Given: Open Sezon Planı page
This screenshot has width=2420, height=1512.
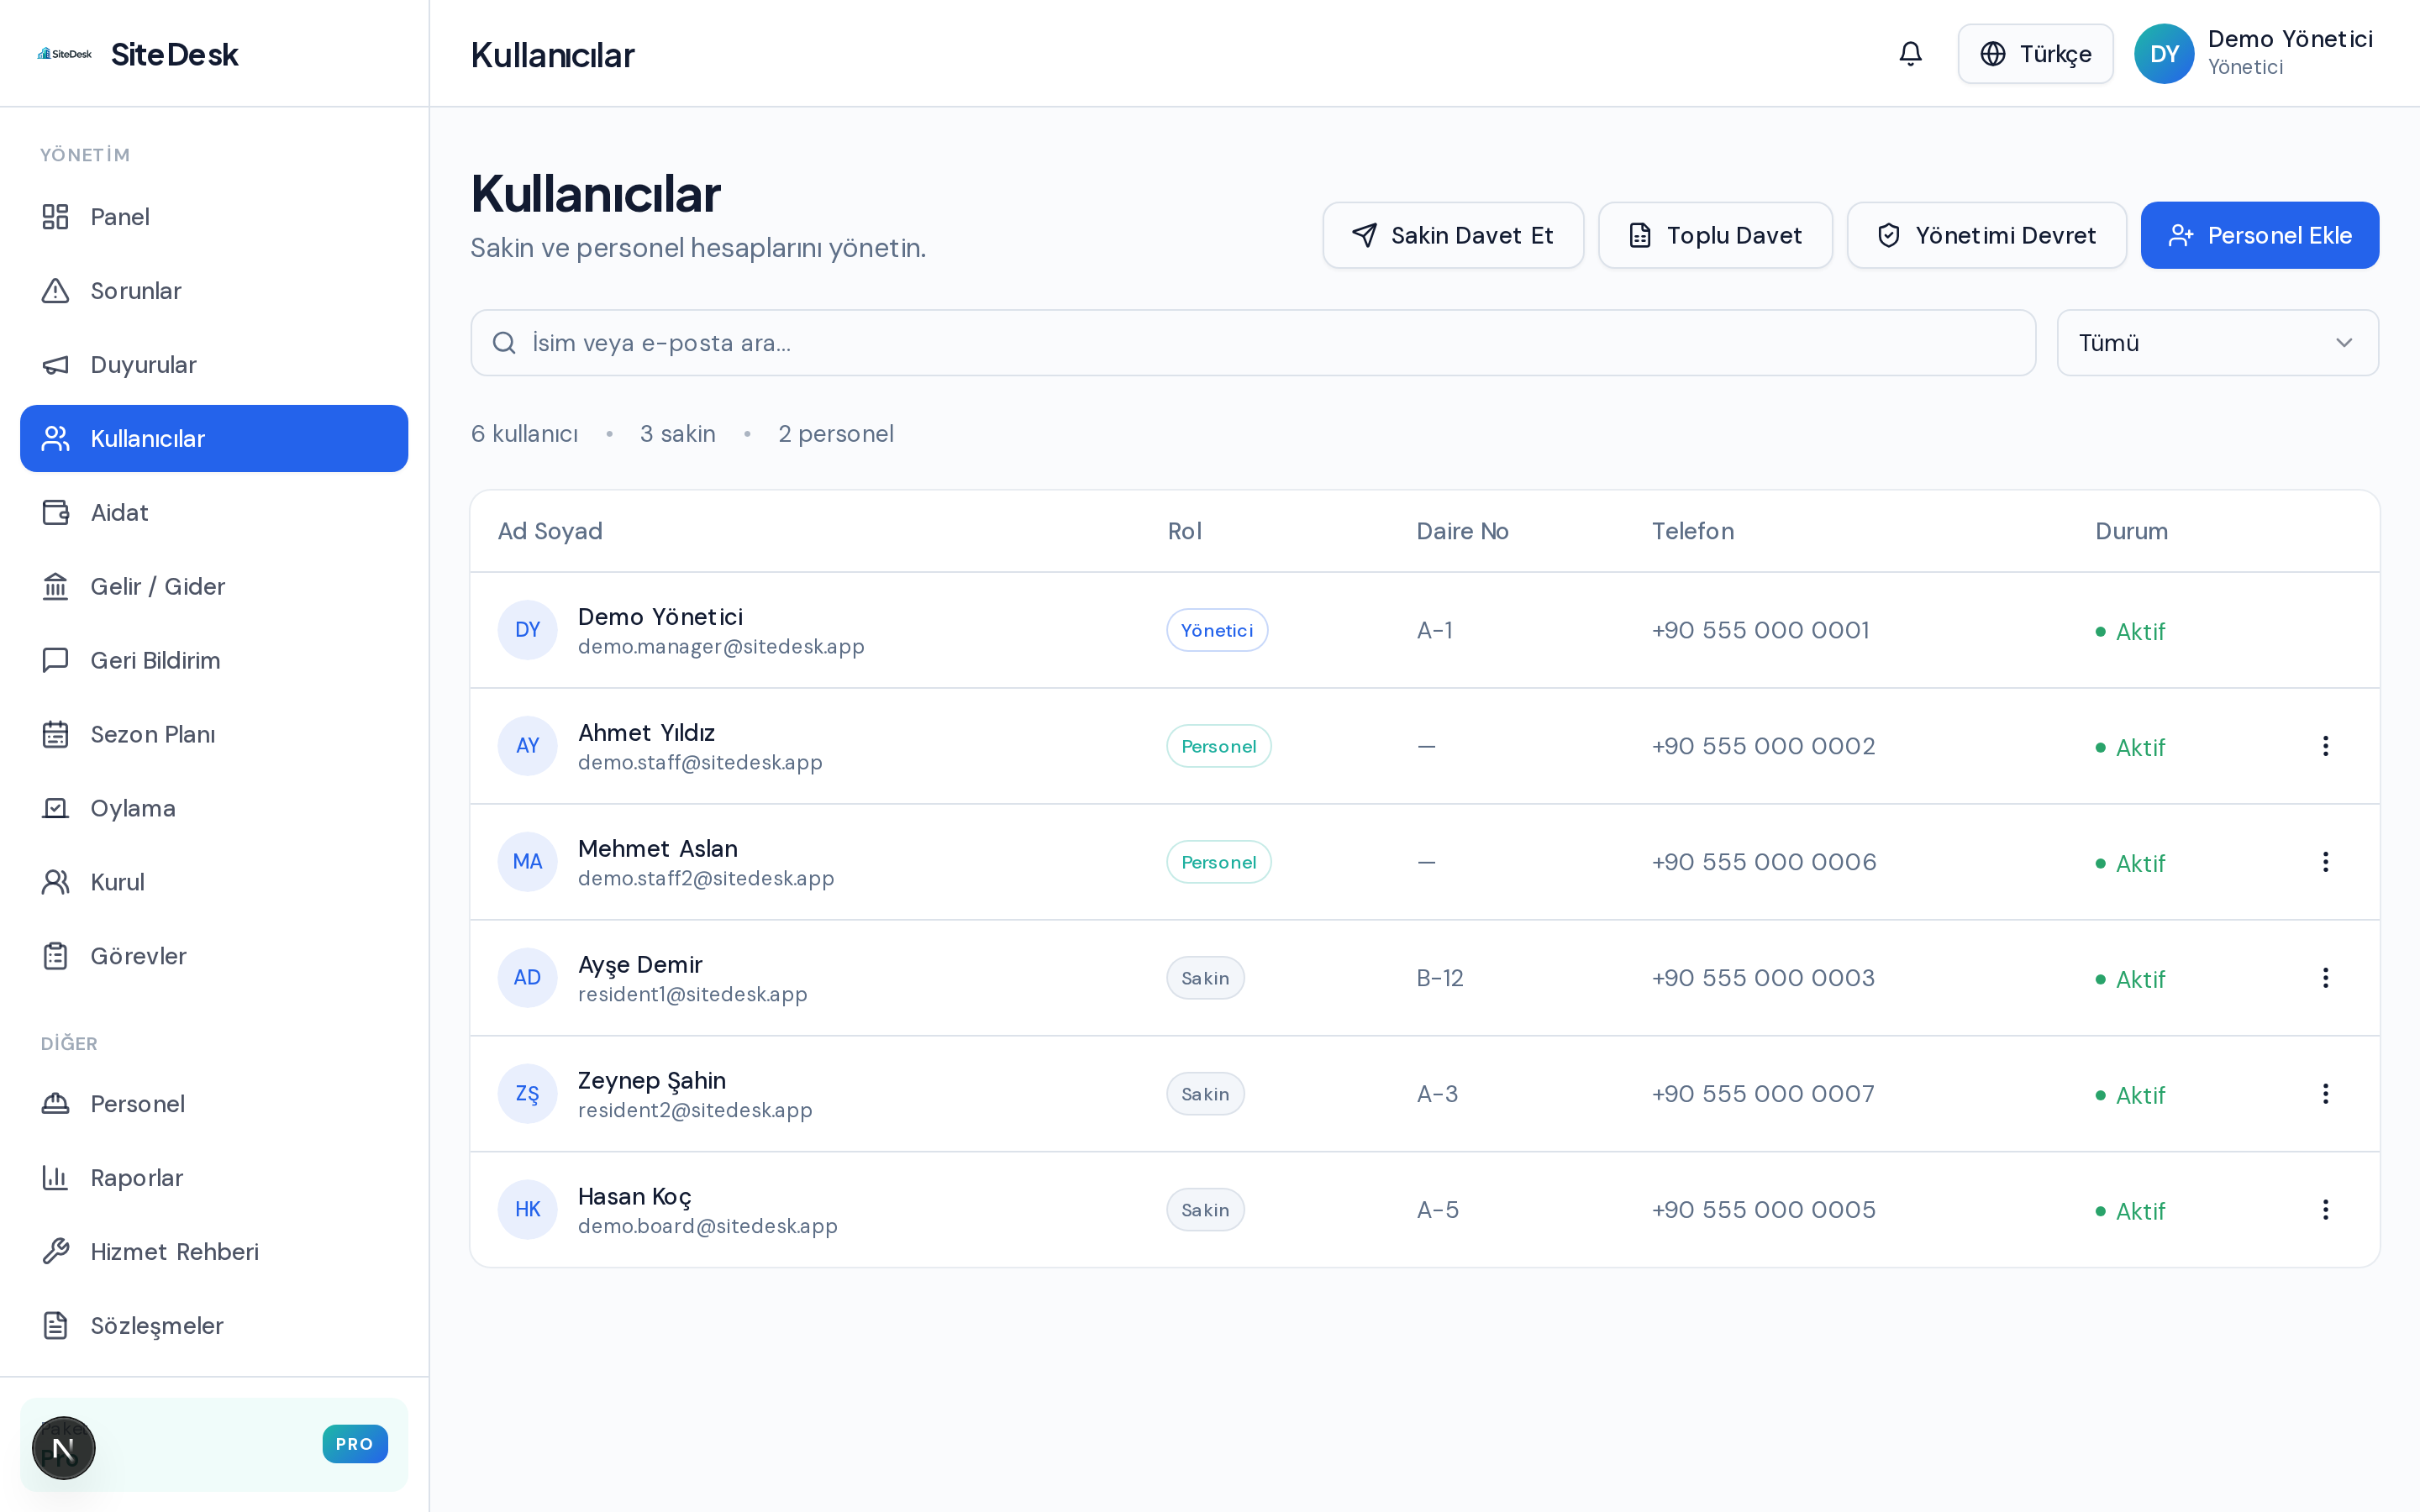Looking at the screenshot, I should 214,735.
